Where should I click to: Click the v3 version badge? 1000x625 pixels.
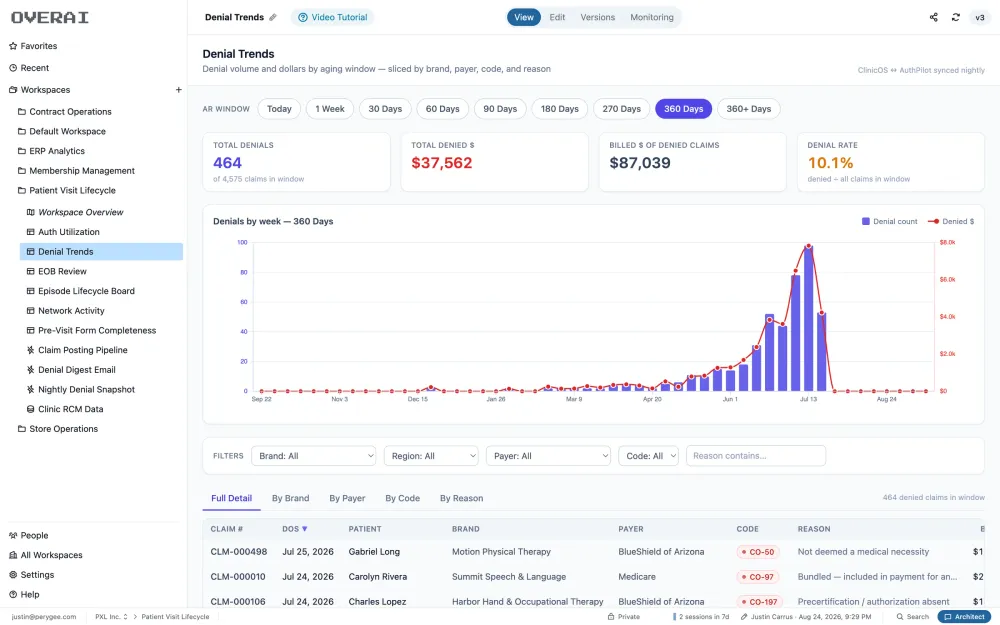click(980, 17)
